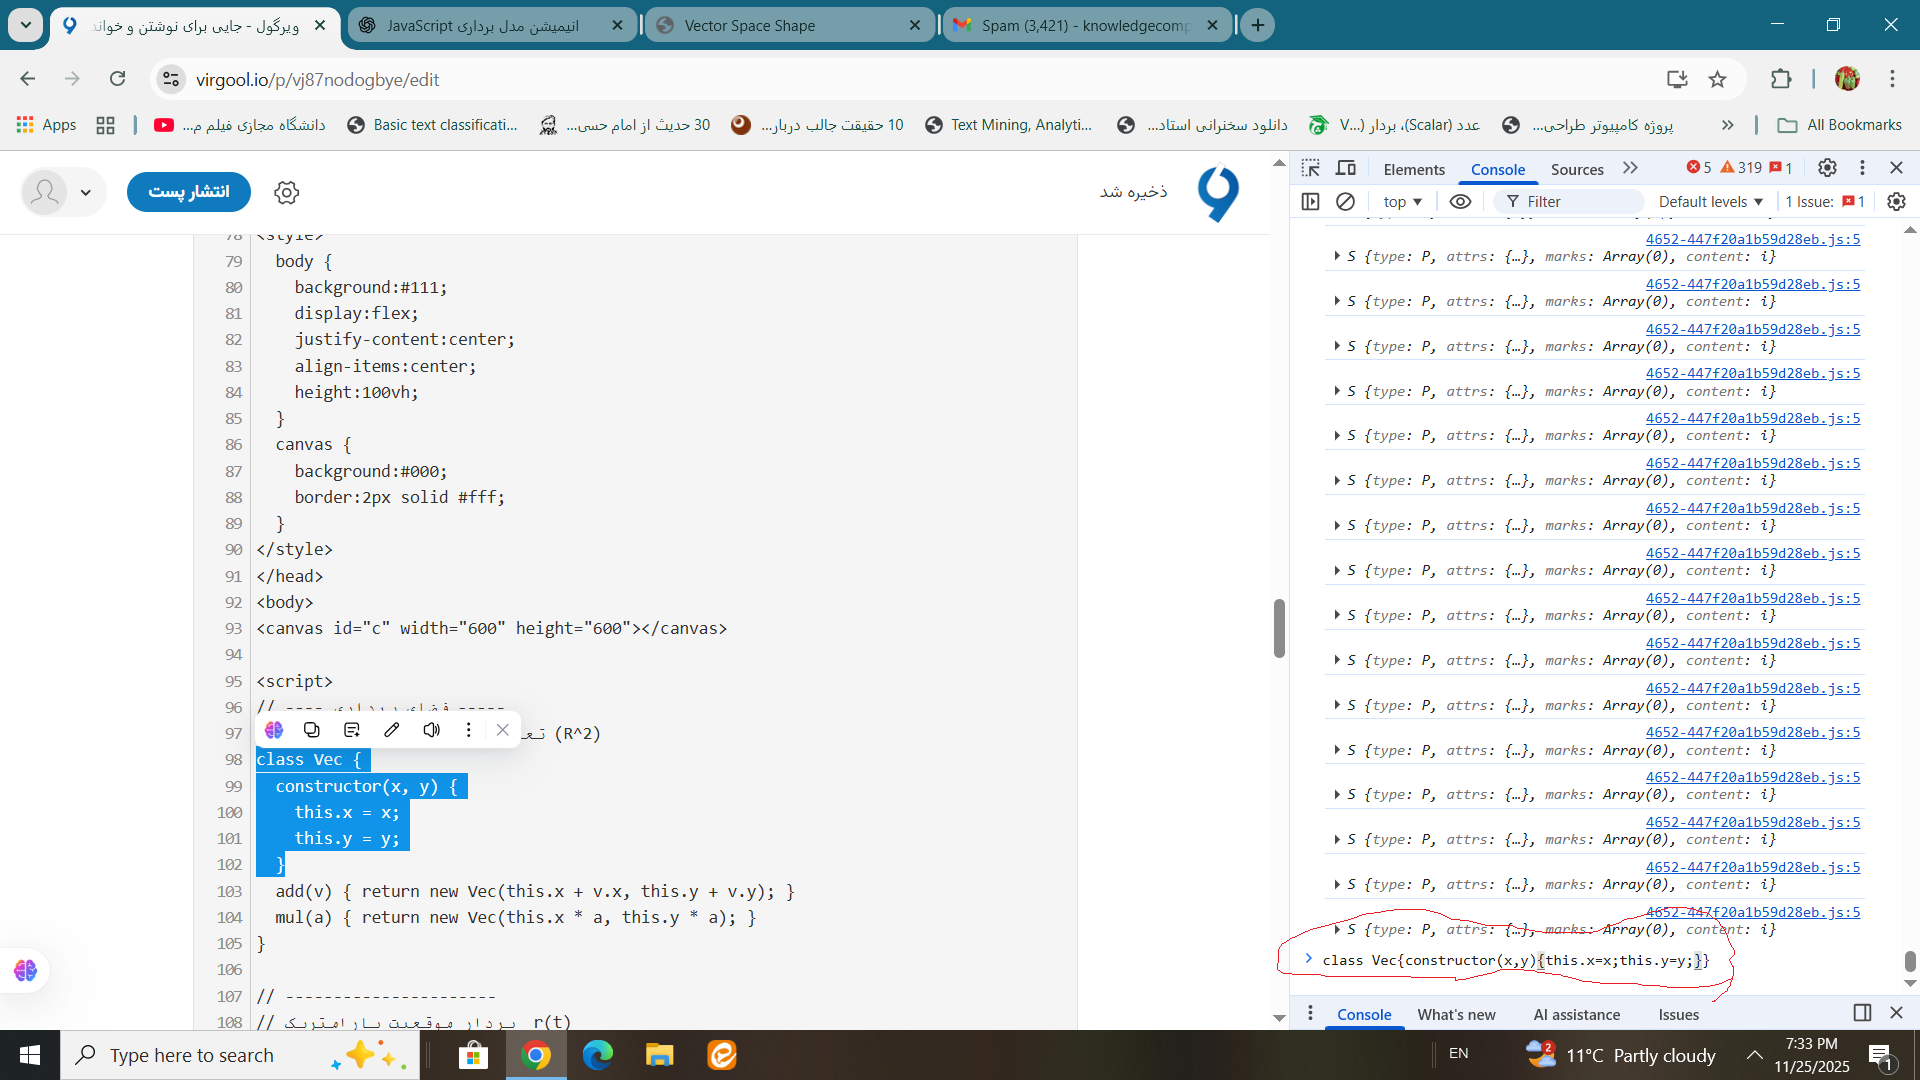Open the first 4652-447f20a1b59d28eb.js:5 source link
Image resolution: width=1920 pixels, height=1080 pixels.
pos(1752,239)
